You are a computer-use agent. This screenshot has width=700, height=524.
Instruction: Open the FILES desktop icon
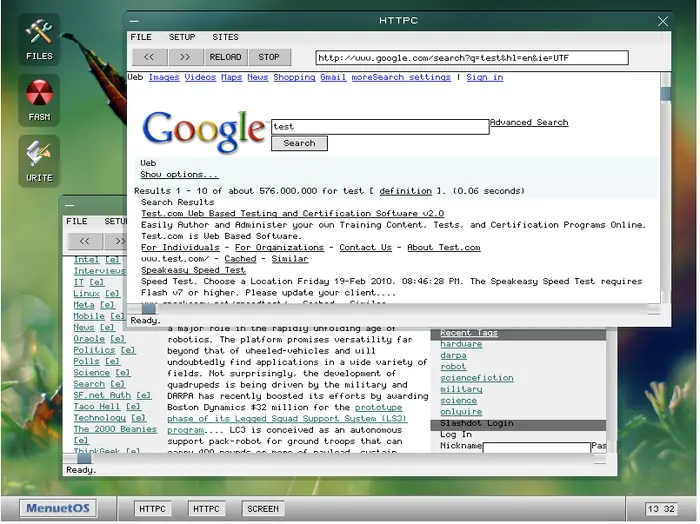[39, 40]
